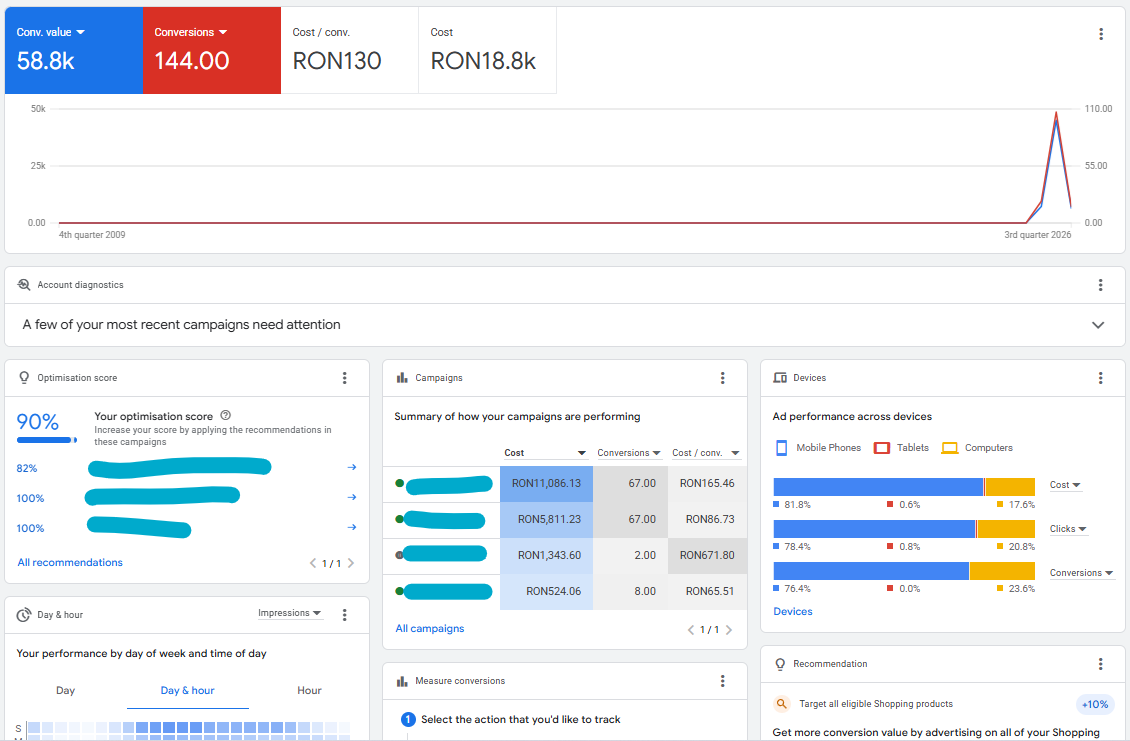Open Day & hour Impressions dropdown
Viewport: 1130px width, 741px height.
tap(290, 613)
